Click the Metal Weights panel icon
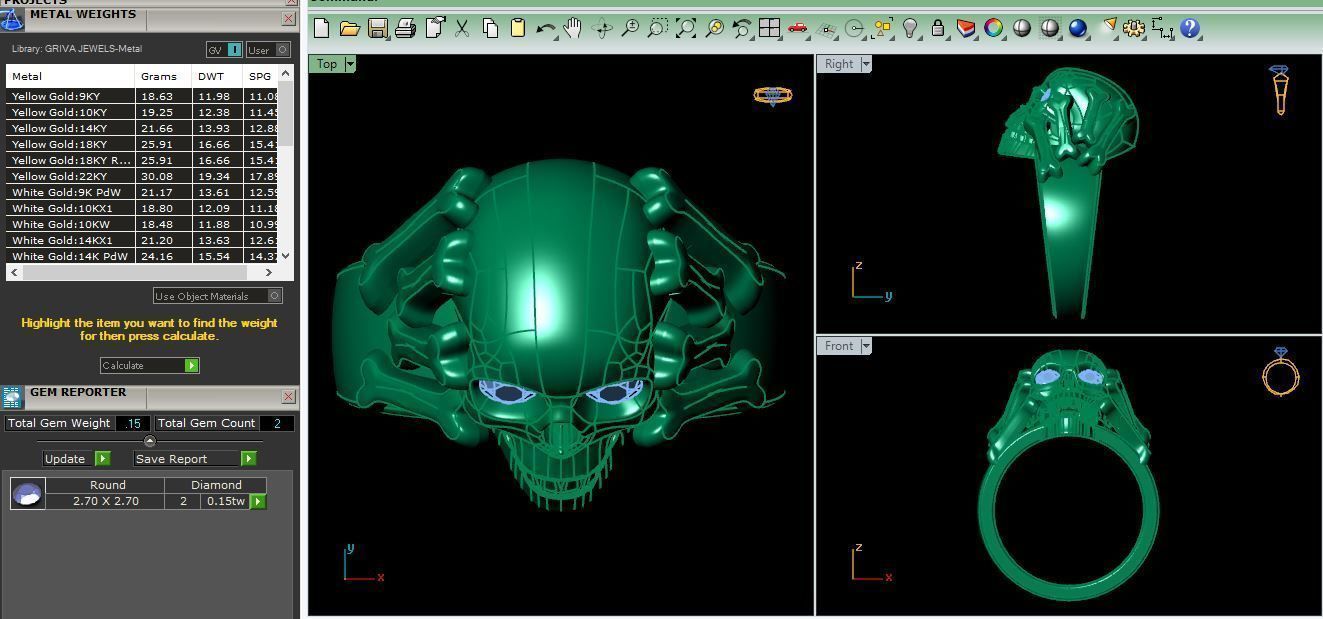Viewport: 1323px width, 619px height. 12,19
